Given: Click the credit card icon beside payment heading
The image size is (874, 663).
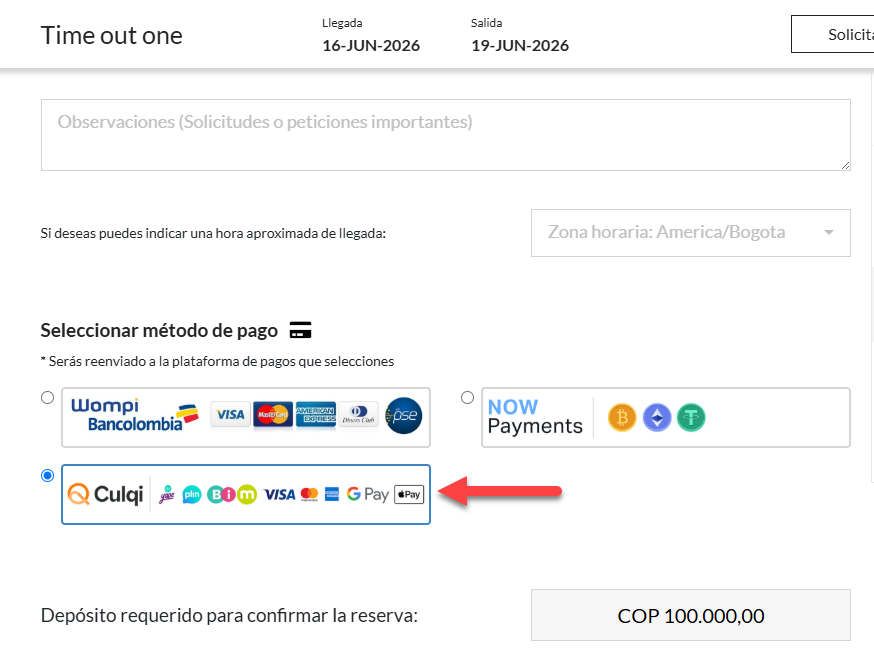Looking at the screenshot, I should click(300, 330).
